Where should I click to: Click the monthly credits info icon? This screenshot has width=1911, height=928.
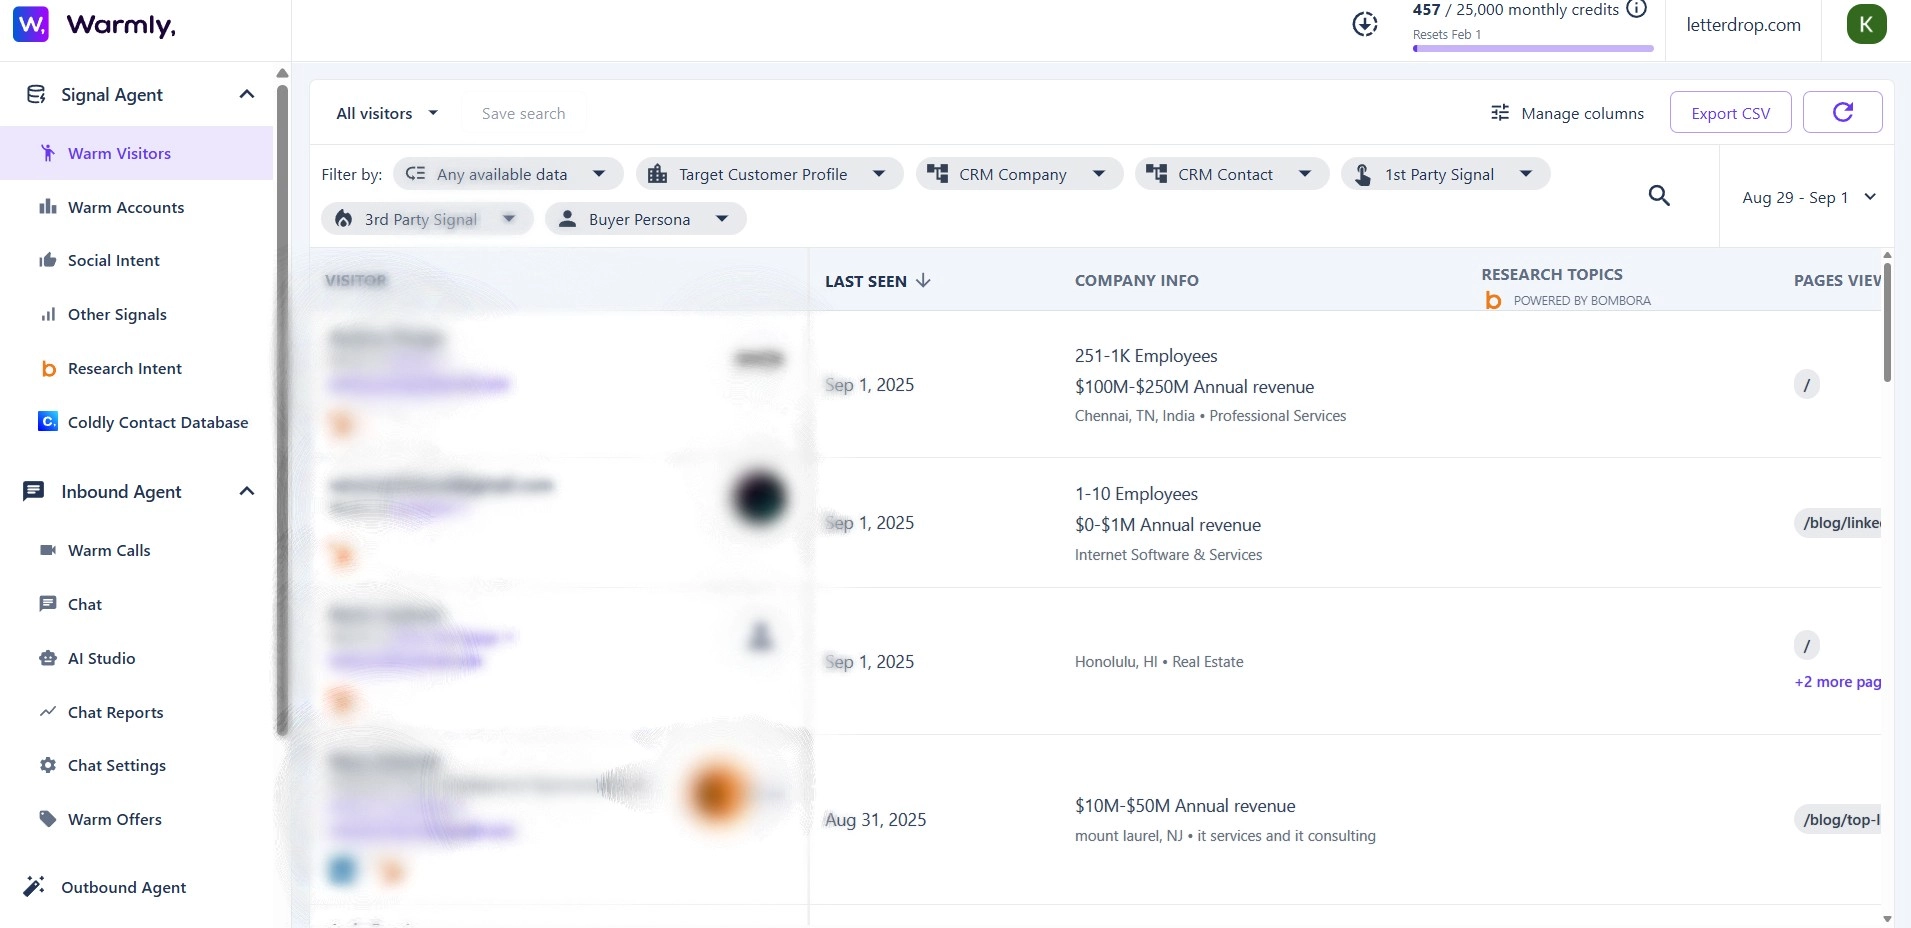tap(1636, 9)
